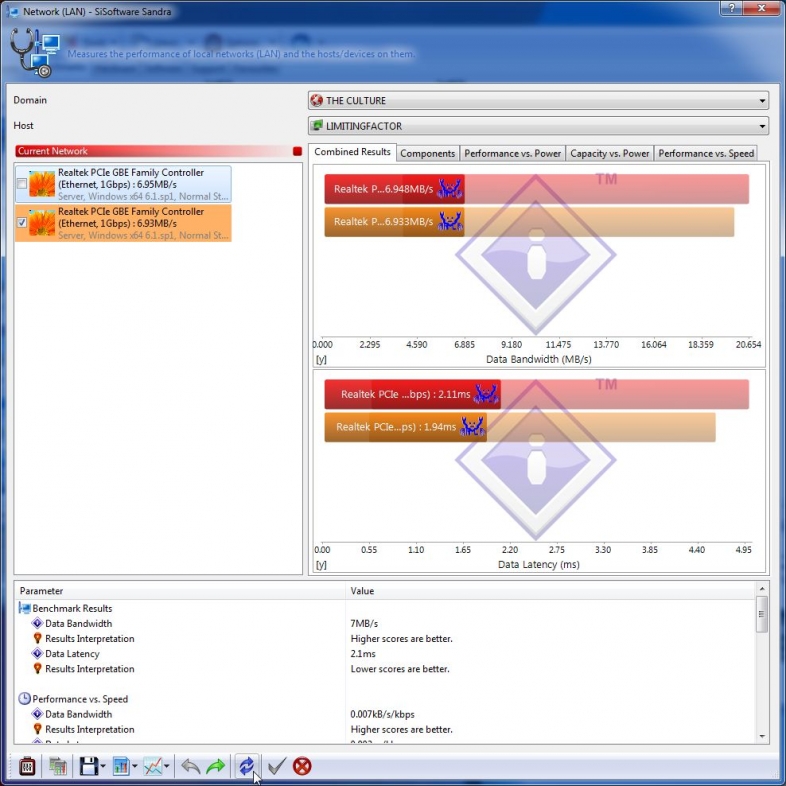Click the 'Domain' label
786x786 pixels.
(x=30, y=100)
